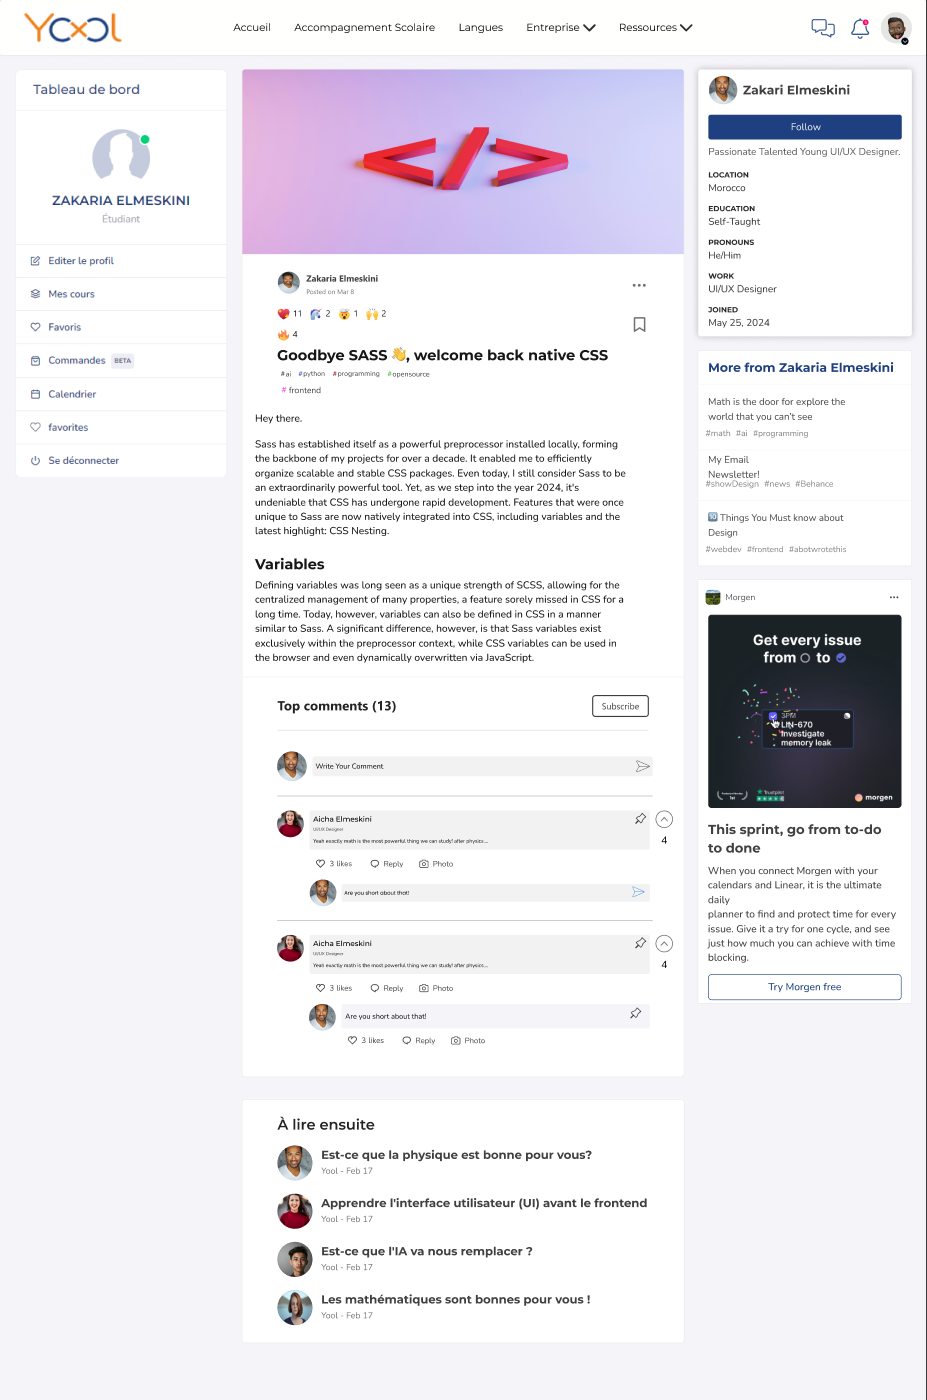
Task: Like the first Aicha comment (3 likes)
Action: tap(334, 864)
